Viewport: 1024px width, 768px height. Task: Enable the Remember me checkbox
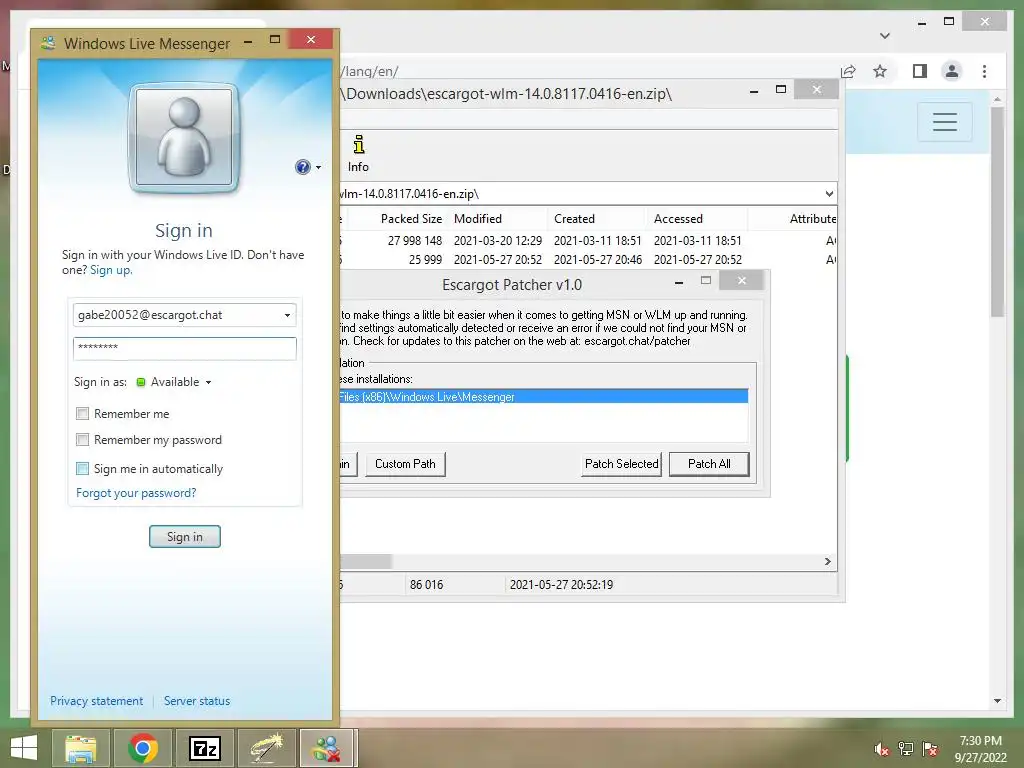coord(82,413)
